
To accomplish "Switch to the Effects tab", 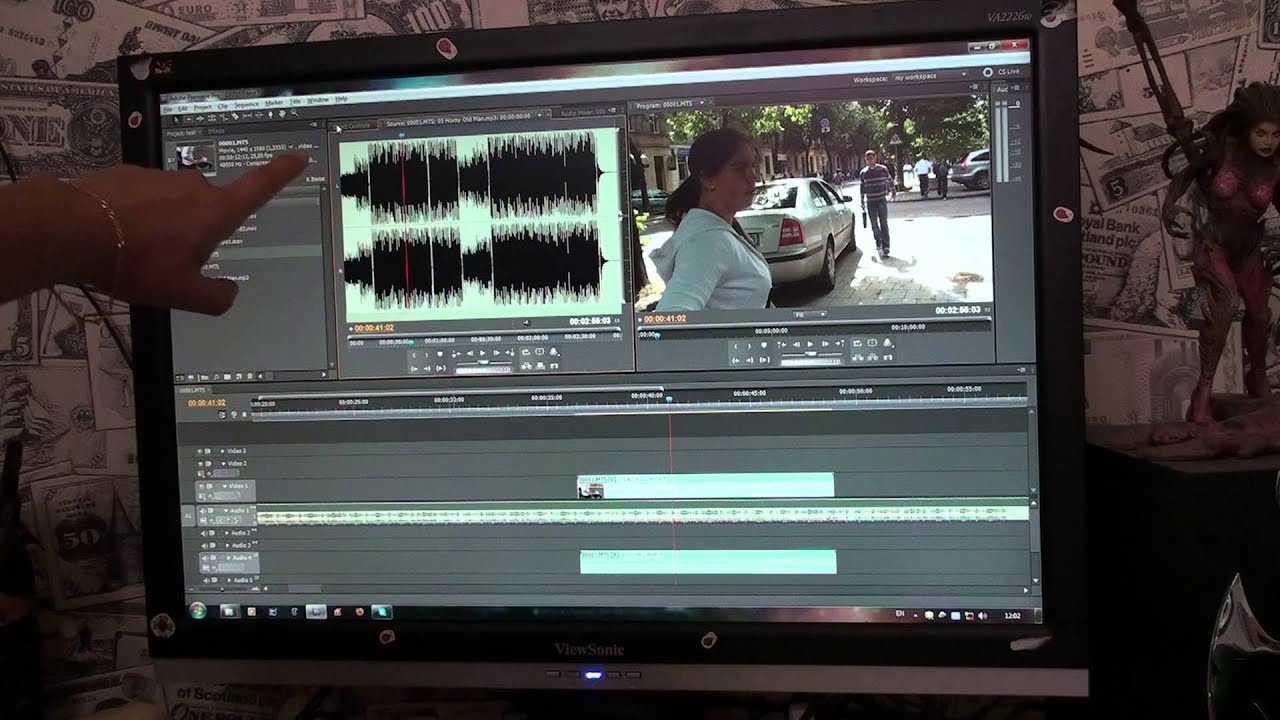I will coord(216,131).
